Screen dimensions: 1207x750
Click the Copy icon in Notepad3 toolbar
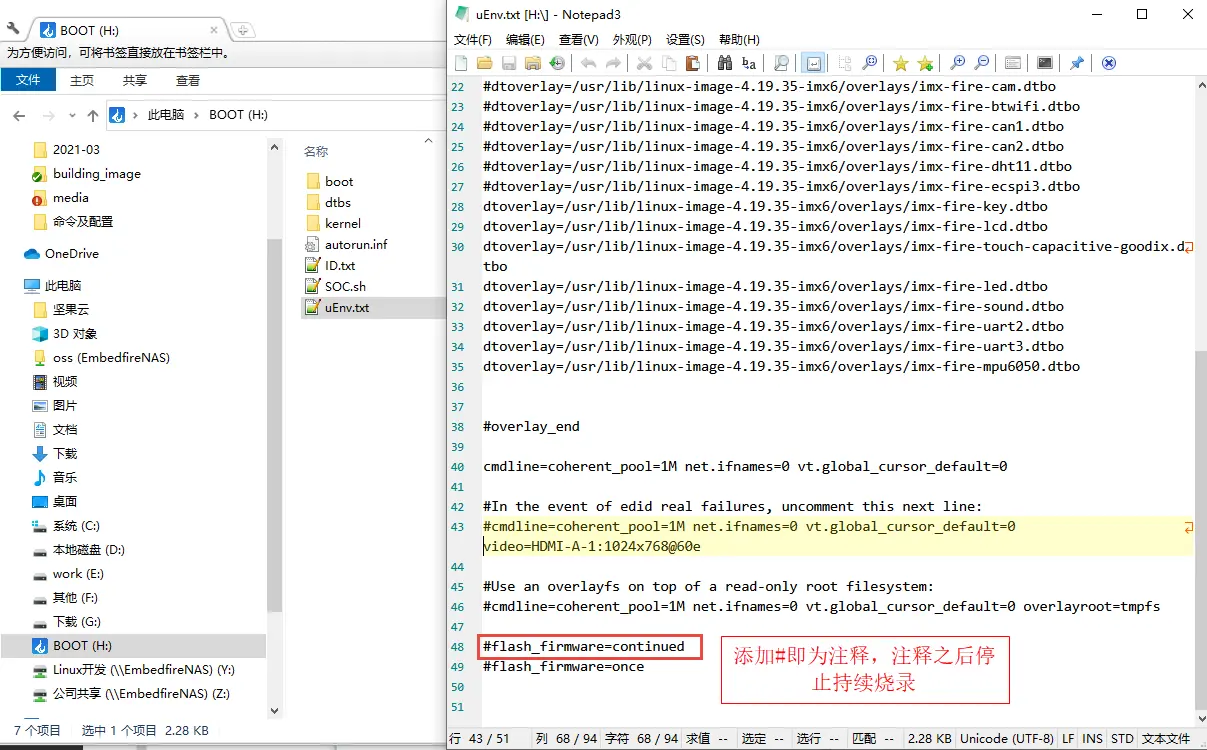point(669,63)
